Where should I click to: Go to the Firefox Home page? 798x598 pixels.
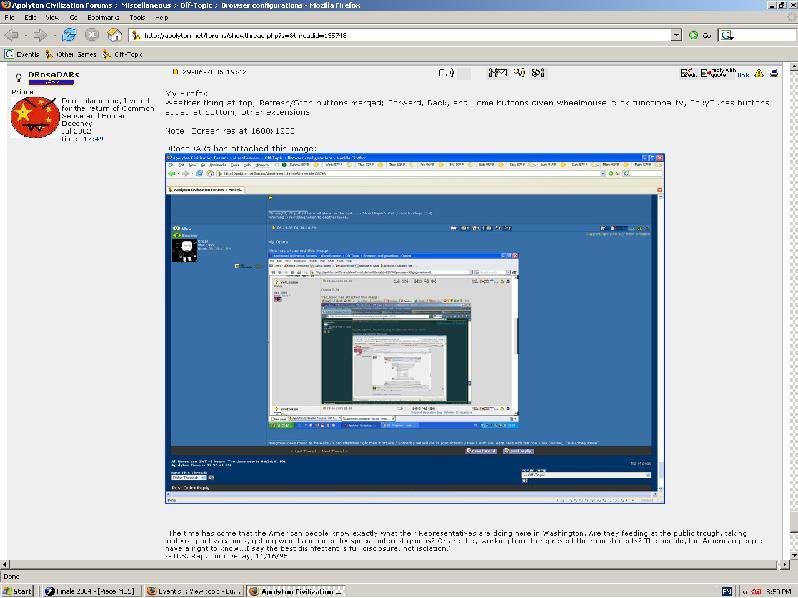pyautogui.click(x=115, y=35)
